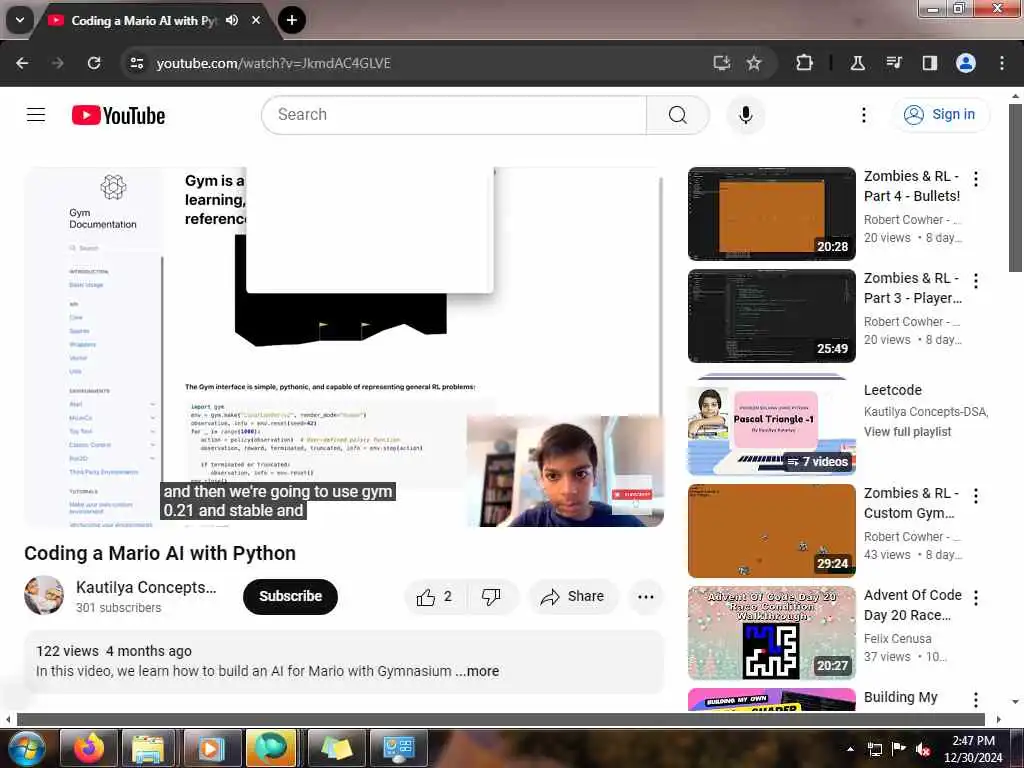Image resolution: width=1024 pixels, height=768 pixels.
Task: Show hidden system tray icons
Action: pyautogui.click(x=850, y=749)
